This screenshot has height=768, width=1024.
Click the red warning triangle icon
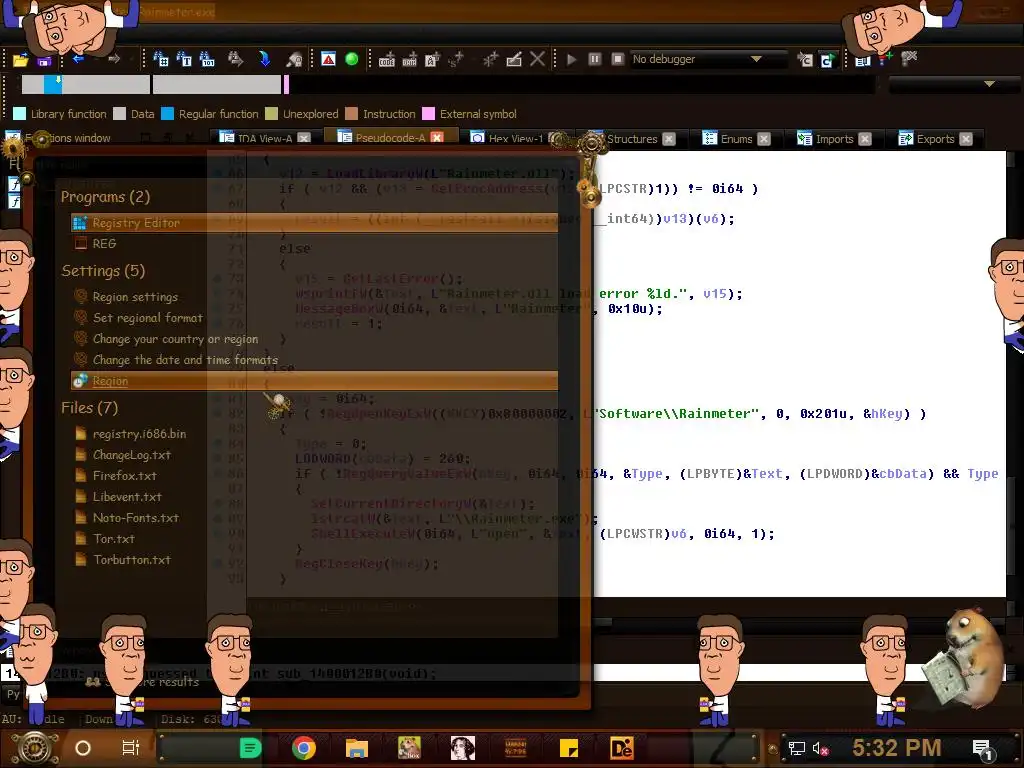pyautogui.click(x=328, y=59)
